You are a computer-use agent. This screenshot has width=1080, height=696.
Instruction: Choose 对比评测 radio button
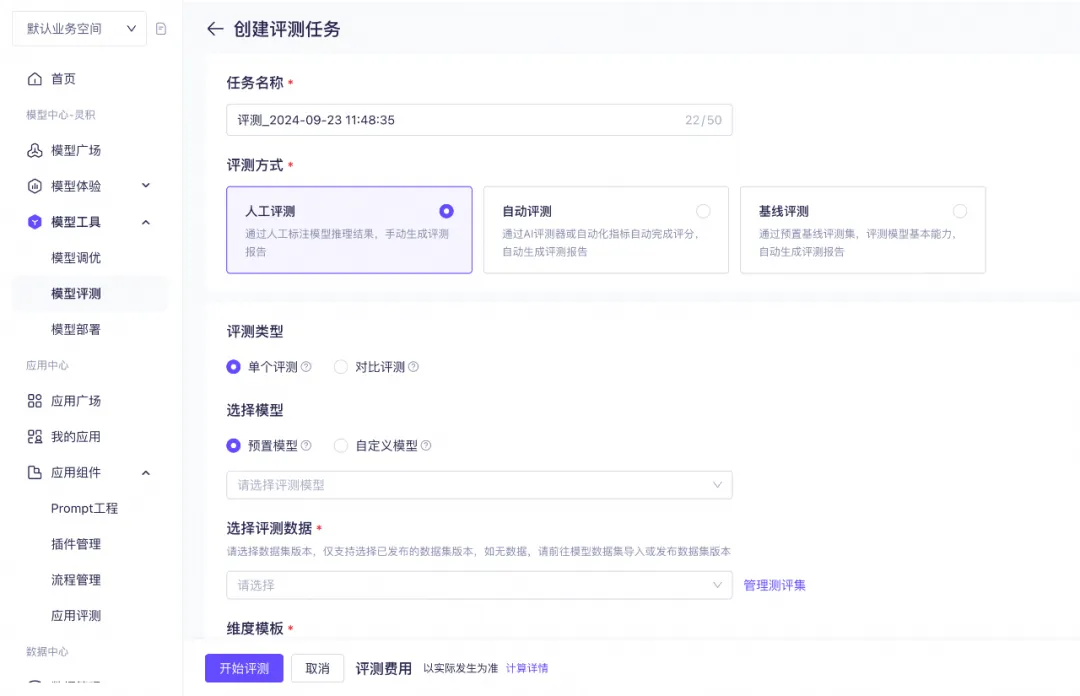click(x=341, y=367)
